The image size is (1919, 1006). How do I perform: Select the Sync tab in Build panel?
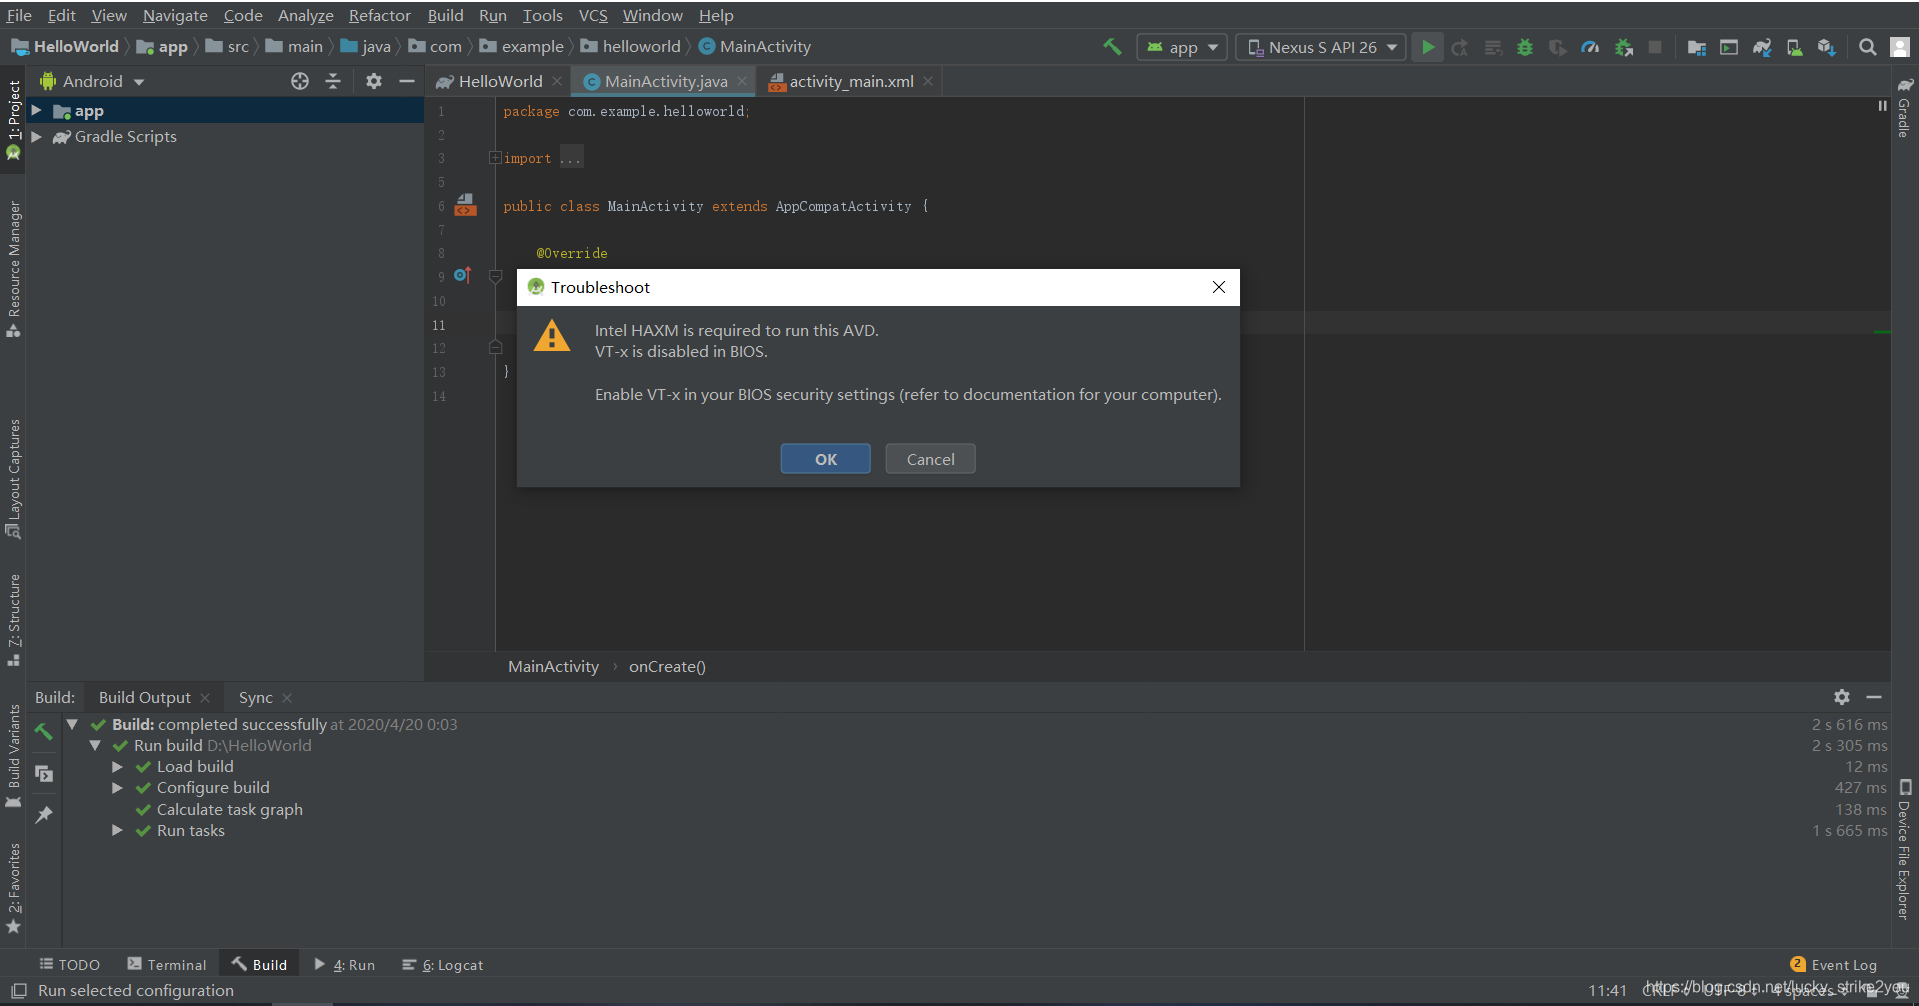coord(255,697)
